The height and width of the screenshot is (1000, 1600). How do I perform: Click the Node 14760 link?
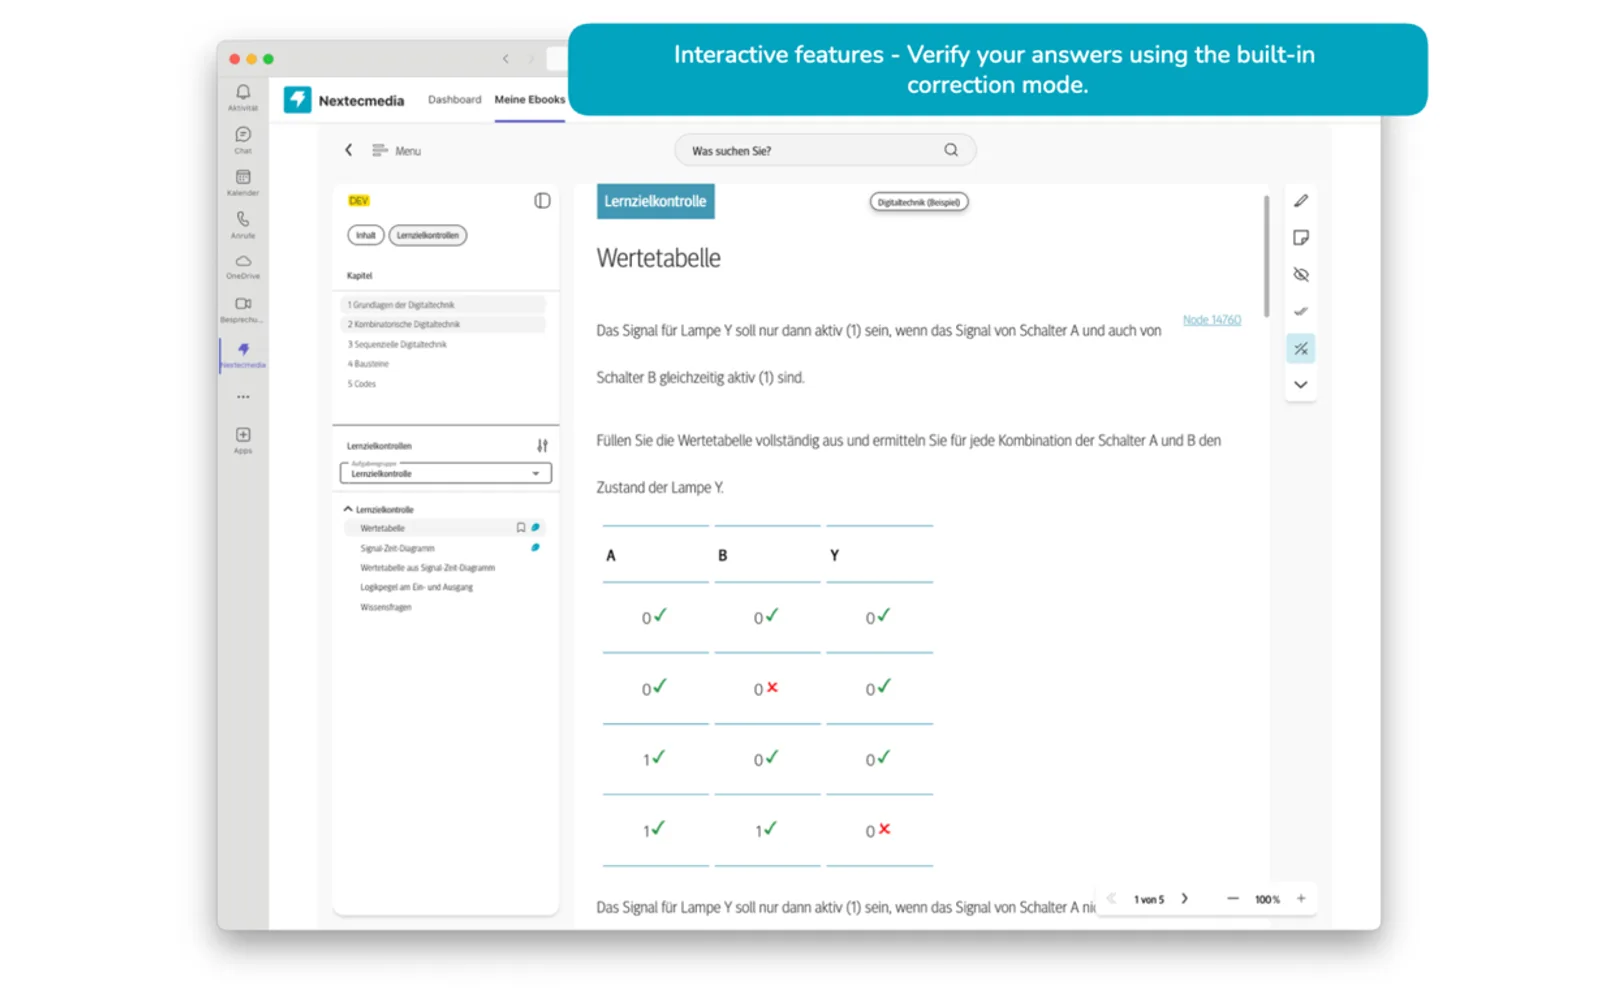[x=1212, y=320]
